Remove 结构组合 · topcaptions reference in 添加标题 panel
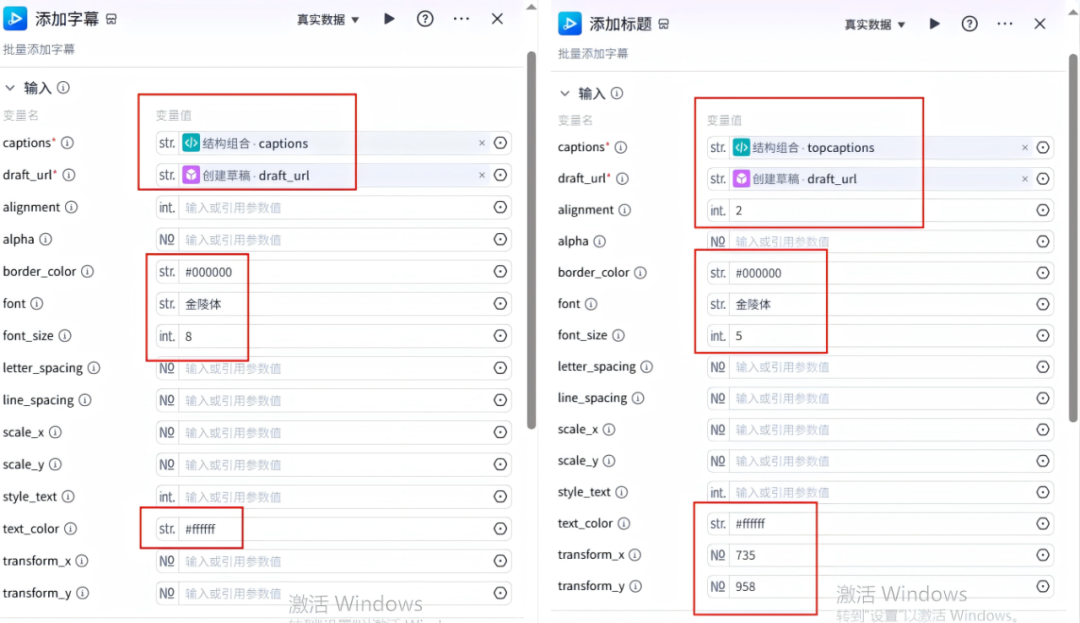 (1025, 147)
